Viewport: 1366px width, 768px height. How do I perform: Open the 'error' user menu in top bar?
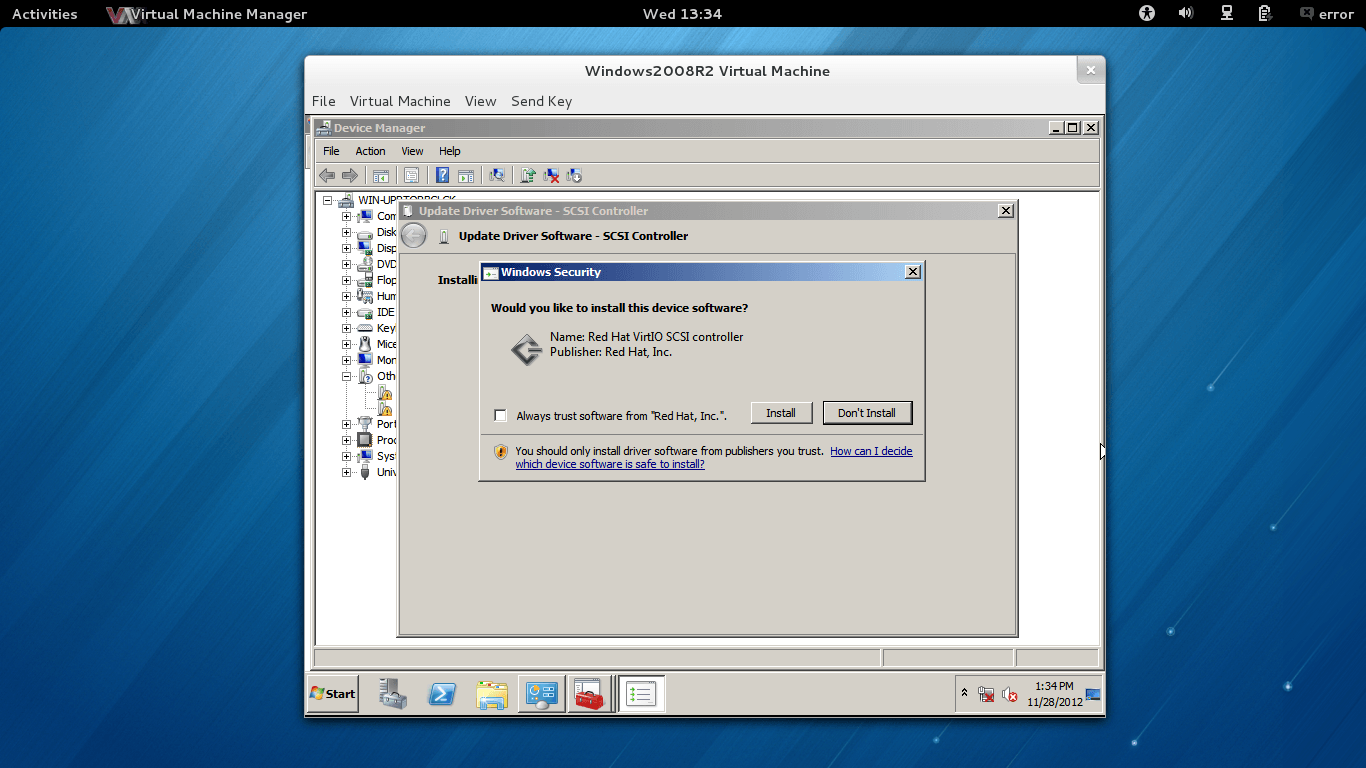1326,14
